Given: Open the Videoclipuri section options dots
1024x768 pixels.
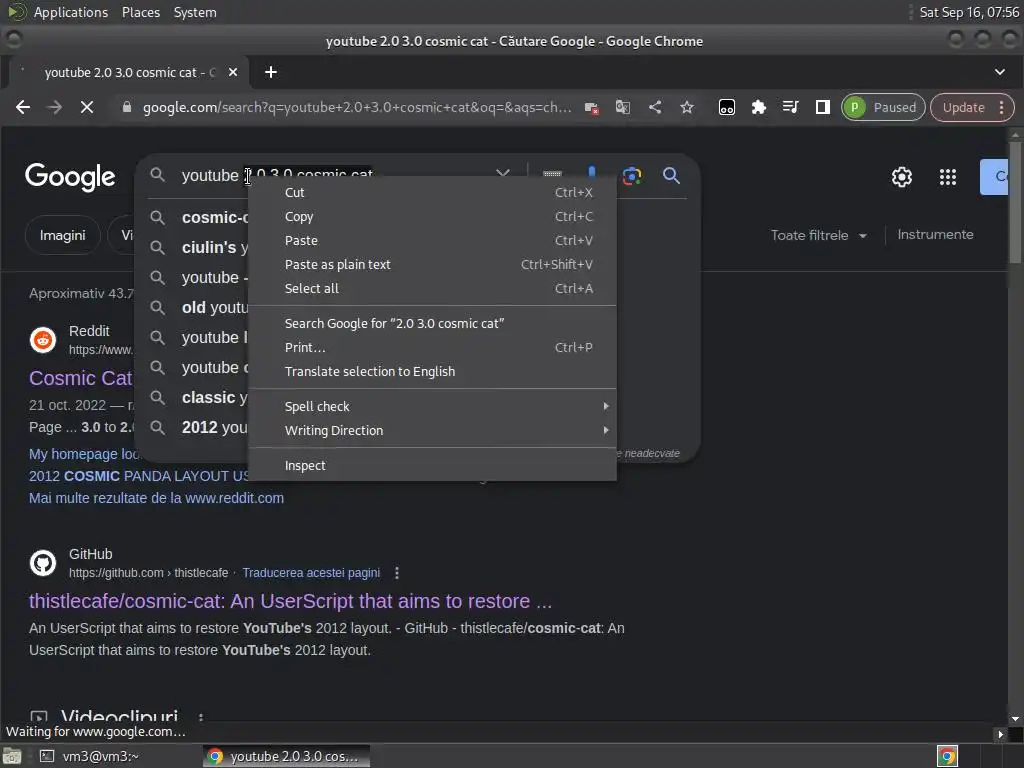Looking at the screenshot, I should [200, 718].
